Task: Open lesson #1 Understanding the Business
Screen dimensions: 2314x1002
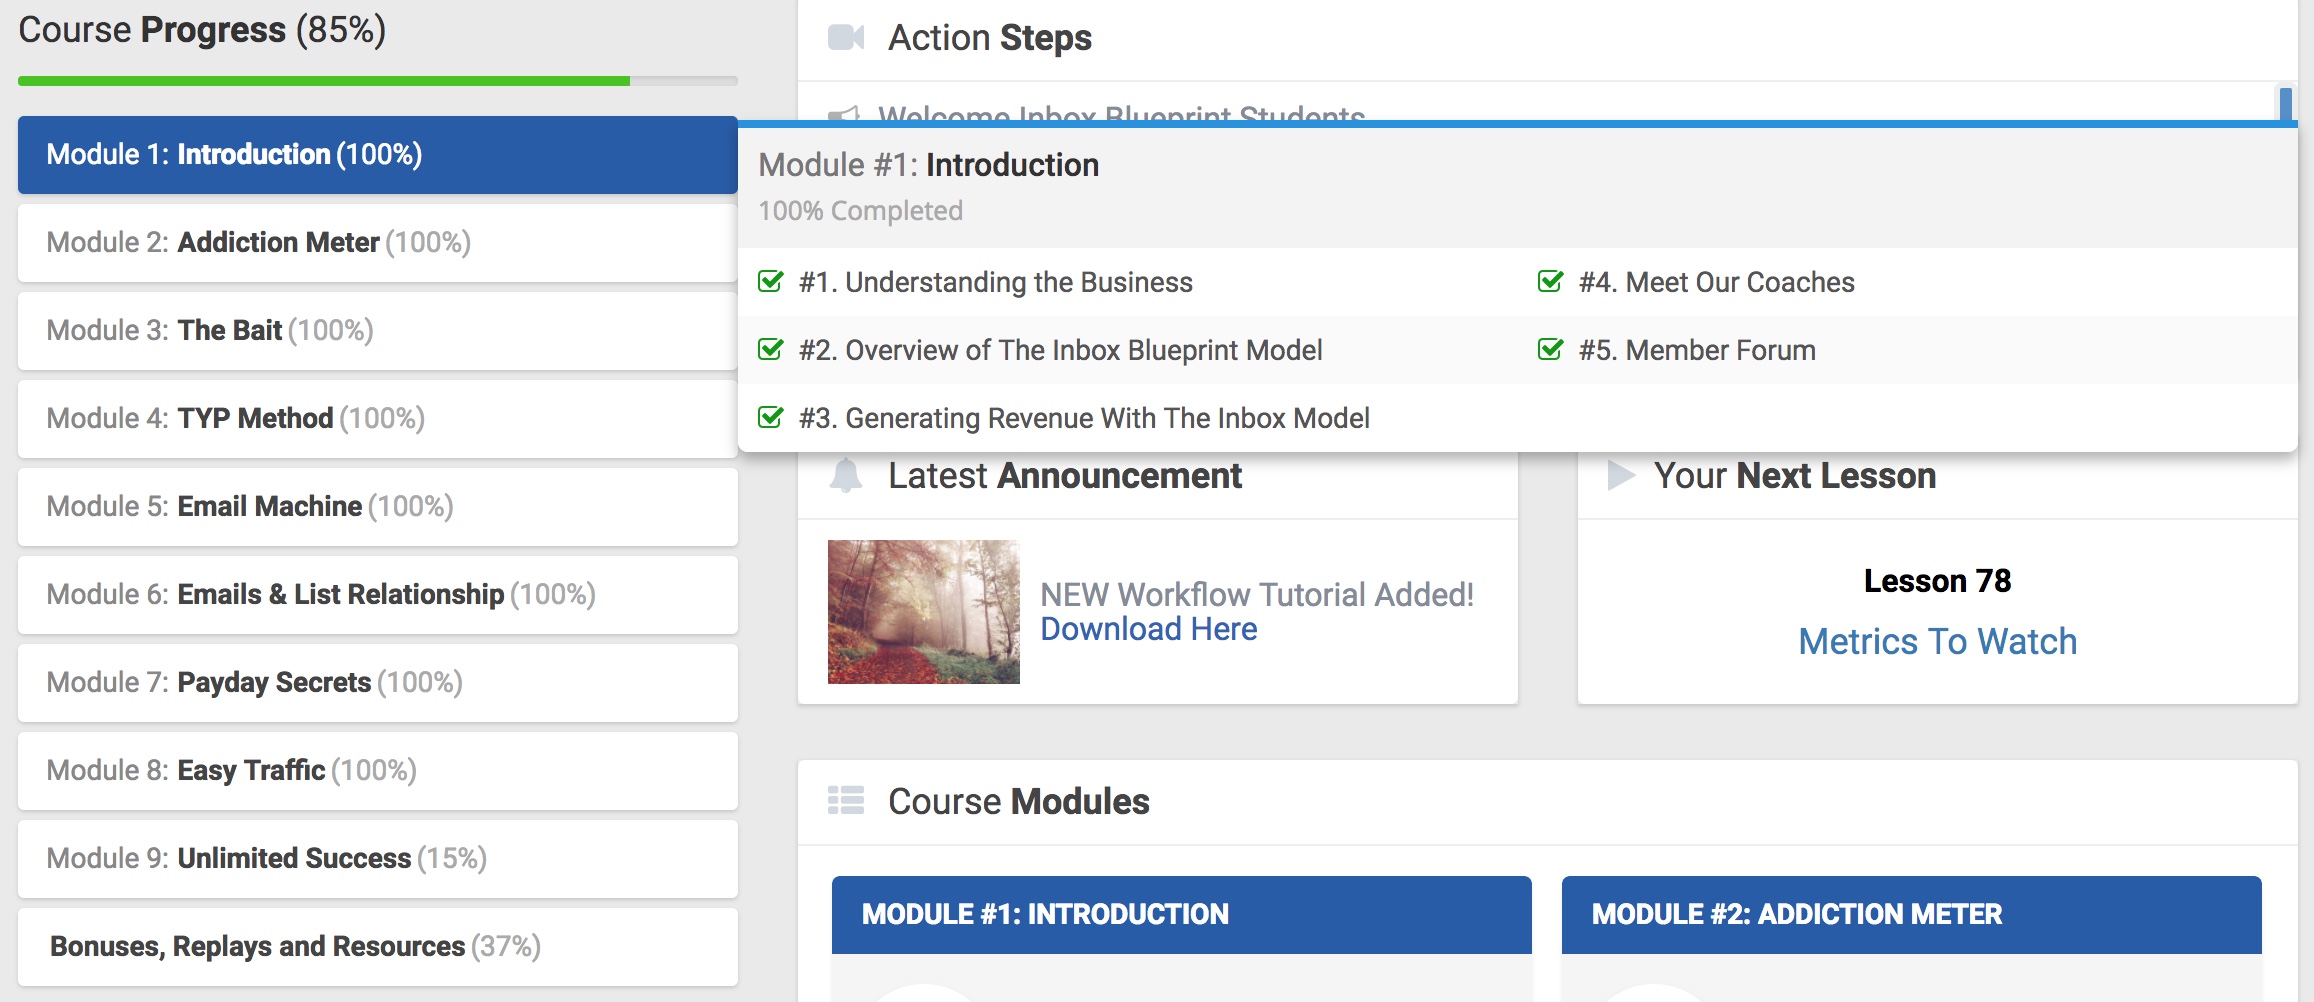Action: (x=996, y=283)
